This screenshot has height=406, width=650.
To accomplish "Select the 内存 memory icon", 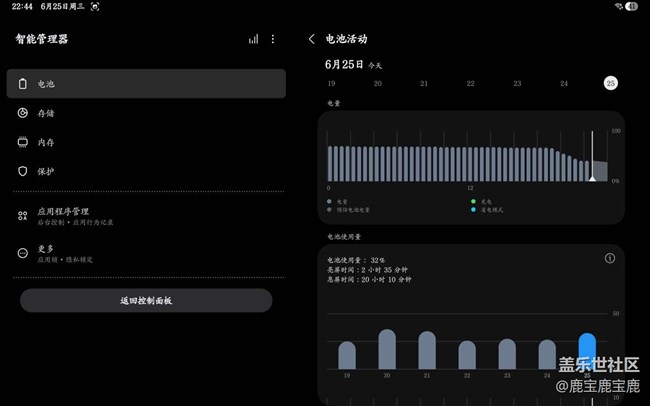I will pyautogui.click(x=23, y=142).
